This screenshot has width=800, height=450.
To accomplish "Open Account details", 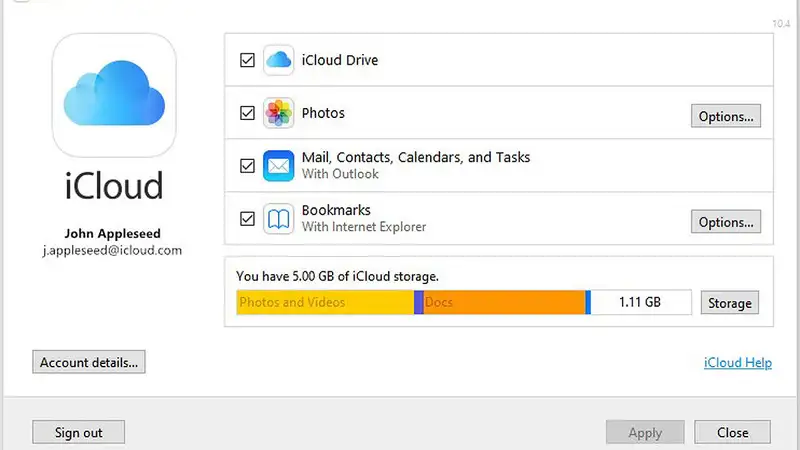I will [x=89, y=362].
